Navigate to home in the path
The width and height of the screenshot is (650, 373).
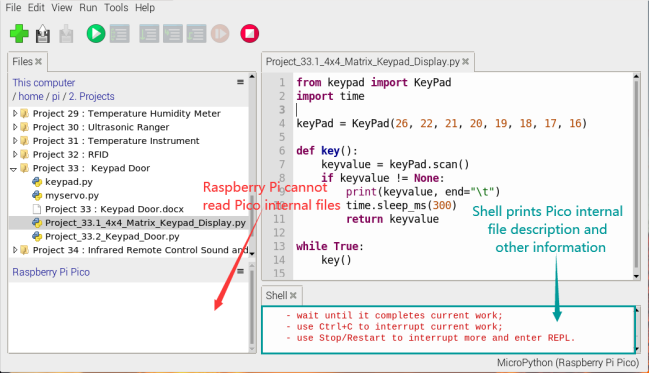point(31,96)
